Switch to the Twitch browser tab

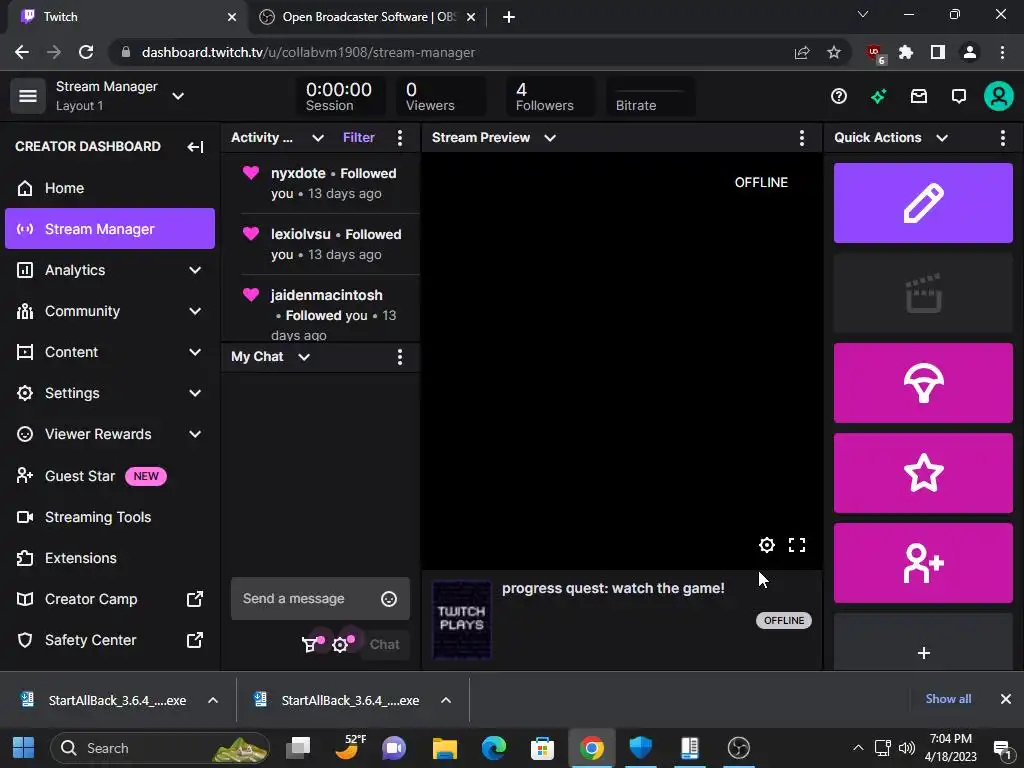pyautogui.click(x=127, y=17)
